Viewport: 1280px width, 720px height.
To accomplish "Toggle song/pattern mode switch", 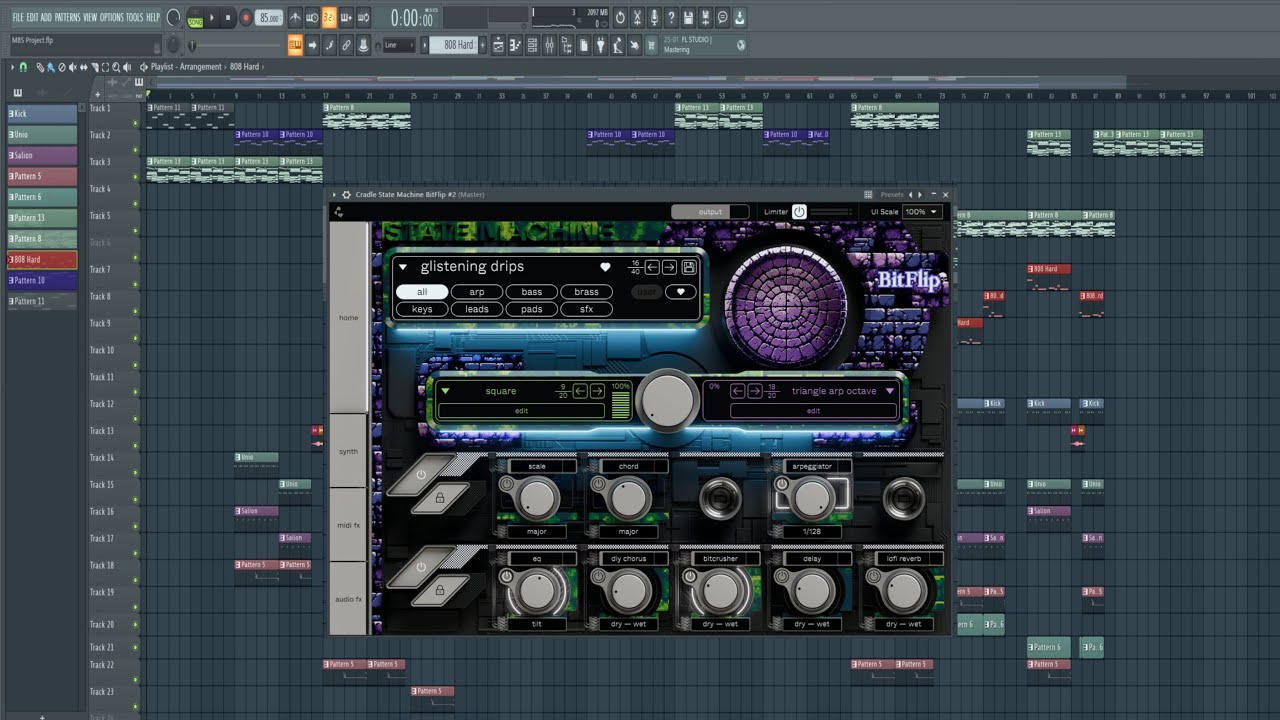I will click(195, 18).
